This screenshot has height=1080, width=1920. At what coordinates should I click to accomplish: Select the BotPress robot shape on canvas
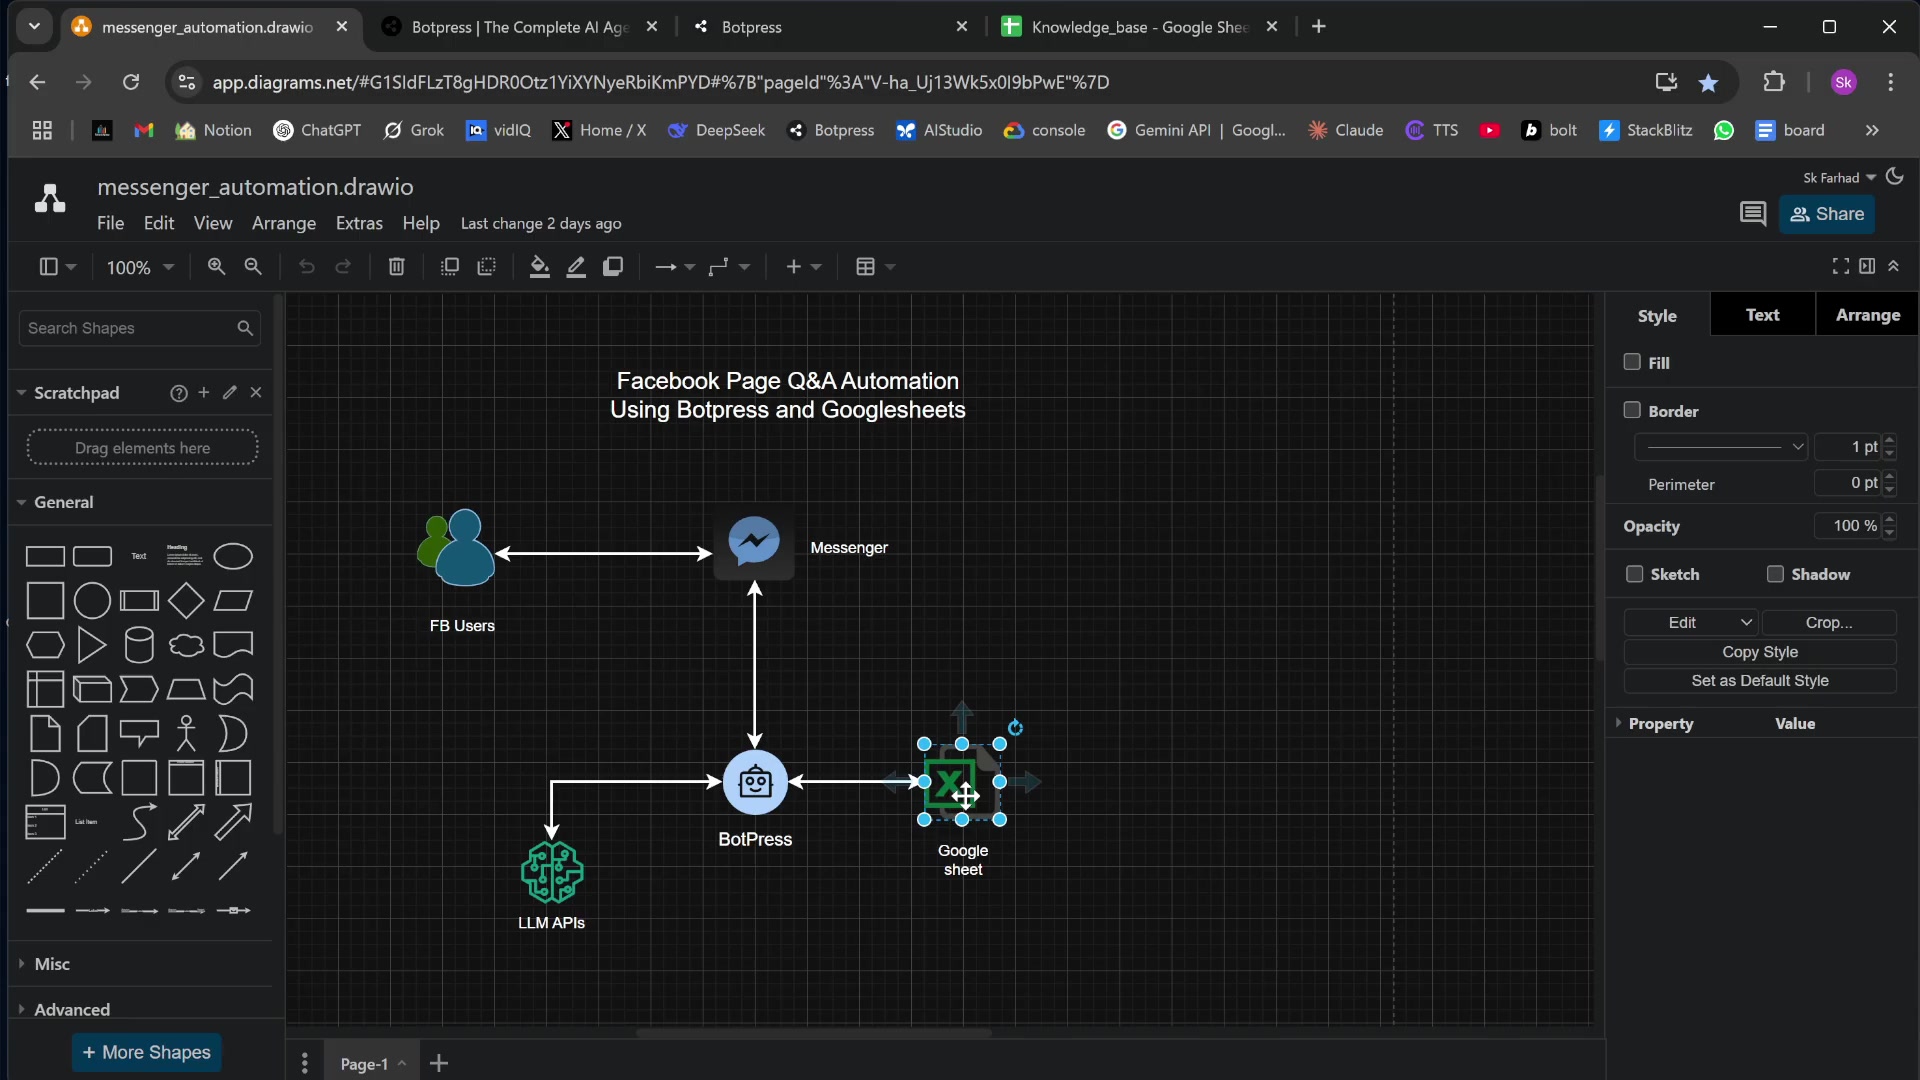[755, 782]
